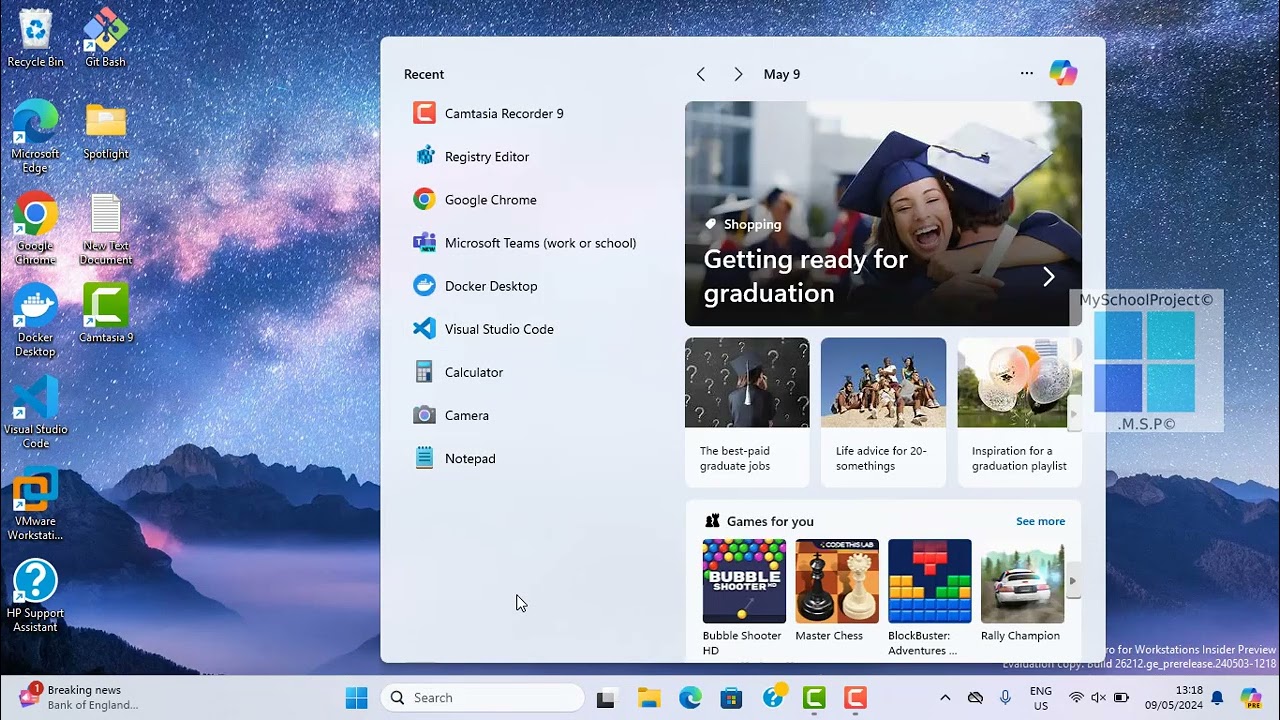Open Task View from taskbar
Viewport: 1280px width, 720px height.
click(606, 698)
